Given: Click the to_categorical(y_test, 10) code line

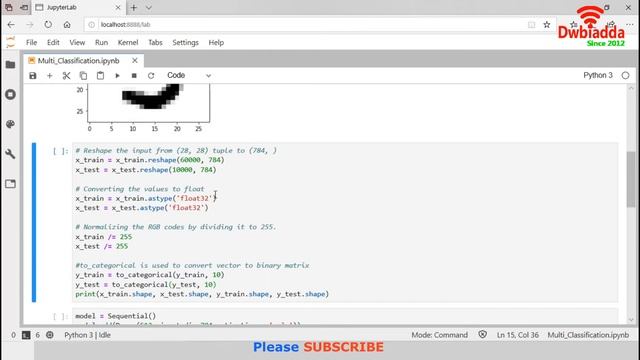Looking at the screenshot, I should tap(146, 284).
